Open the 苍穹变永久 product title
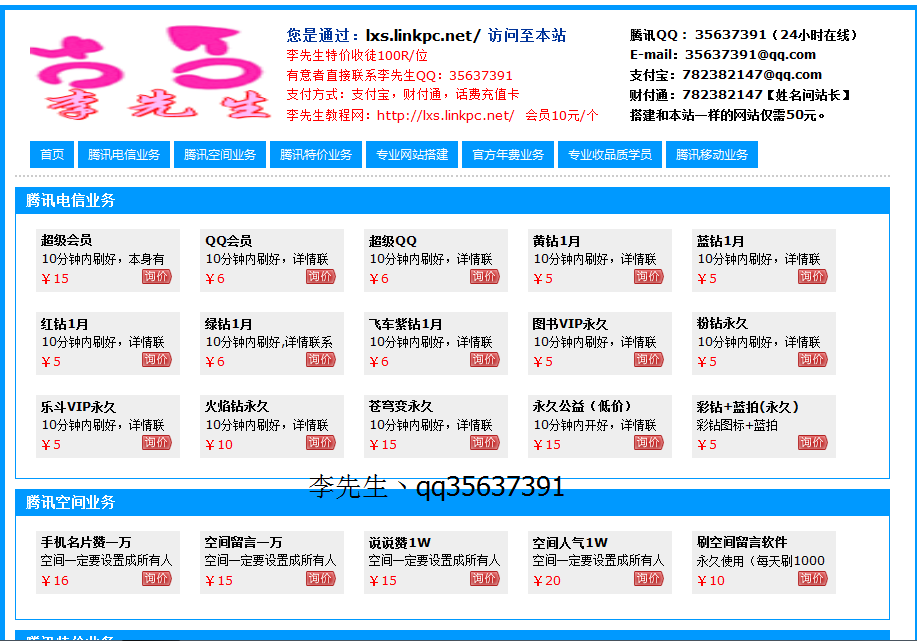 coord(401,406)
